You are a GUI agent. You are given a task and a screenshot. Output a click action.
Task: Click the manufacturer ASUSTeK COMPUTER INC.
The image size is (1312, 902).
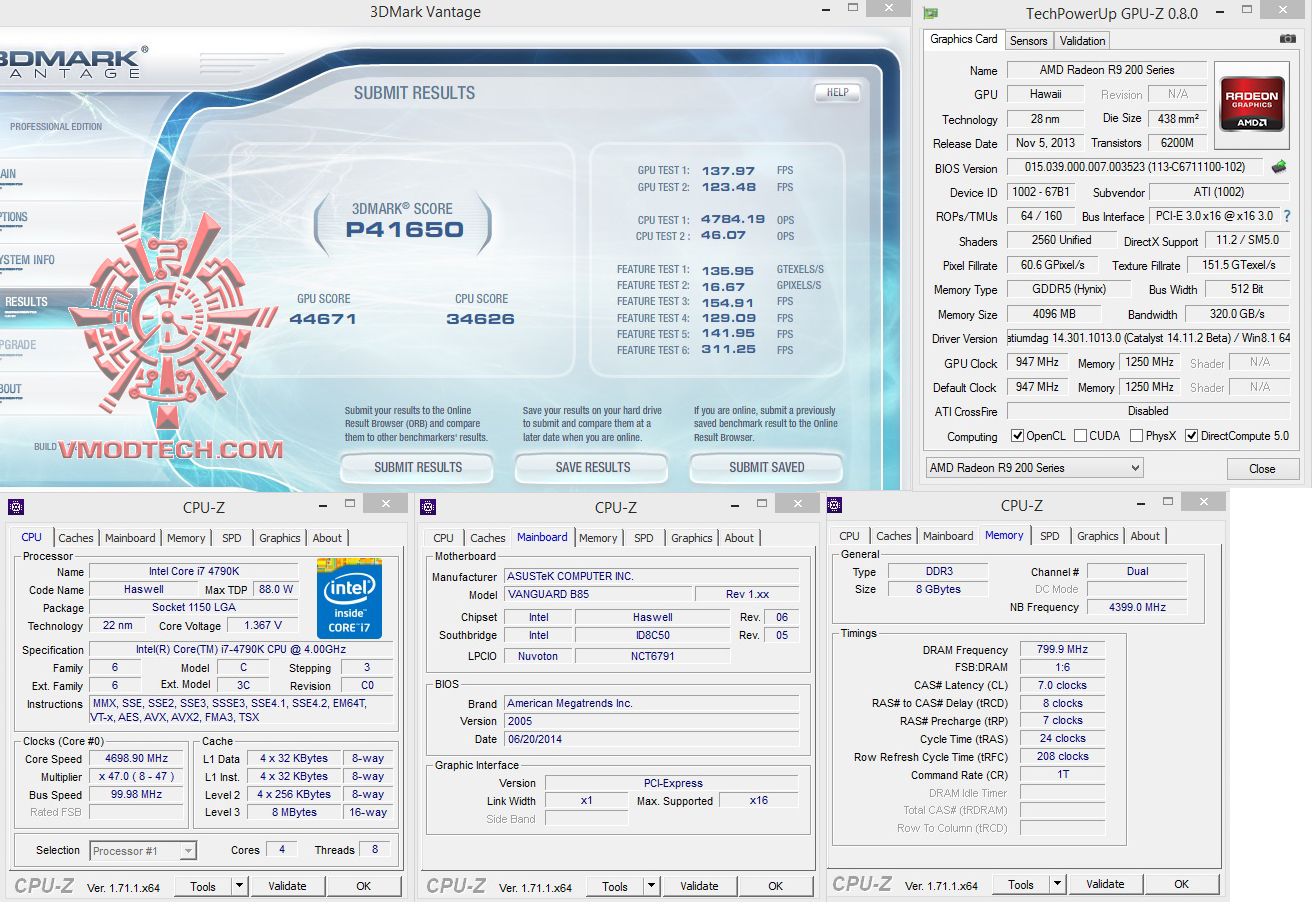point(651,577)
